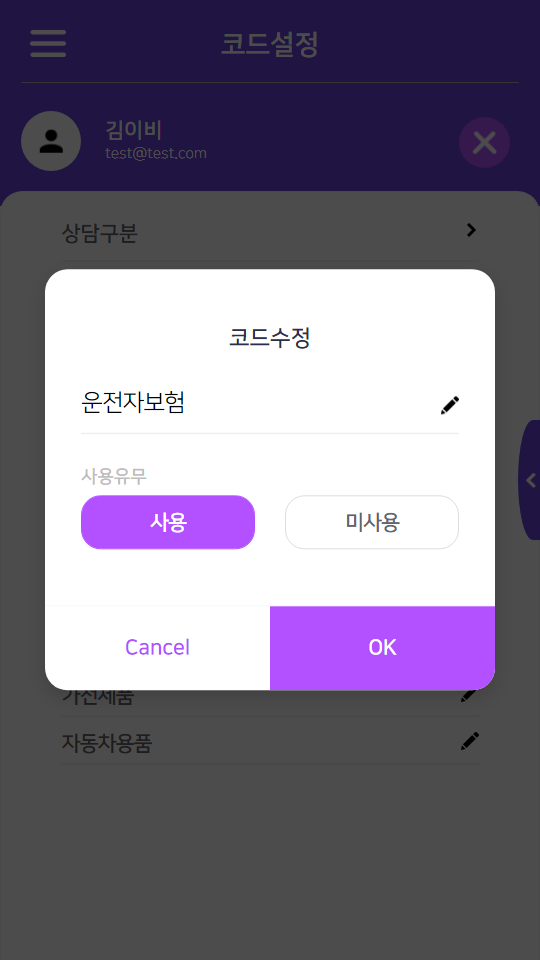
Task: Expand 상담구분 with its chevron arrow
Action: tap(471, 230)
